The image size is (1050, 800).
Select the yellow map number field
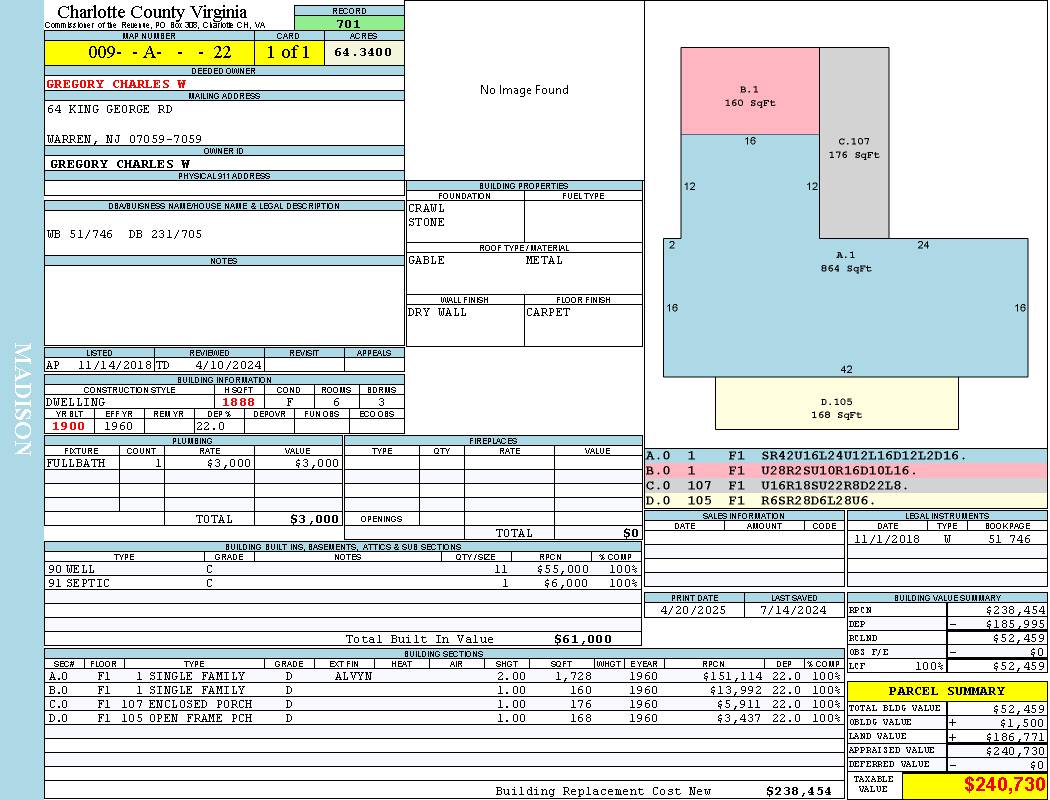click(x=149, y=53)
